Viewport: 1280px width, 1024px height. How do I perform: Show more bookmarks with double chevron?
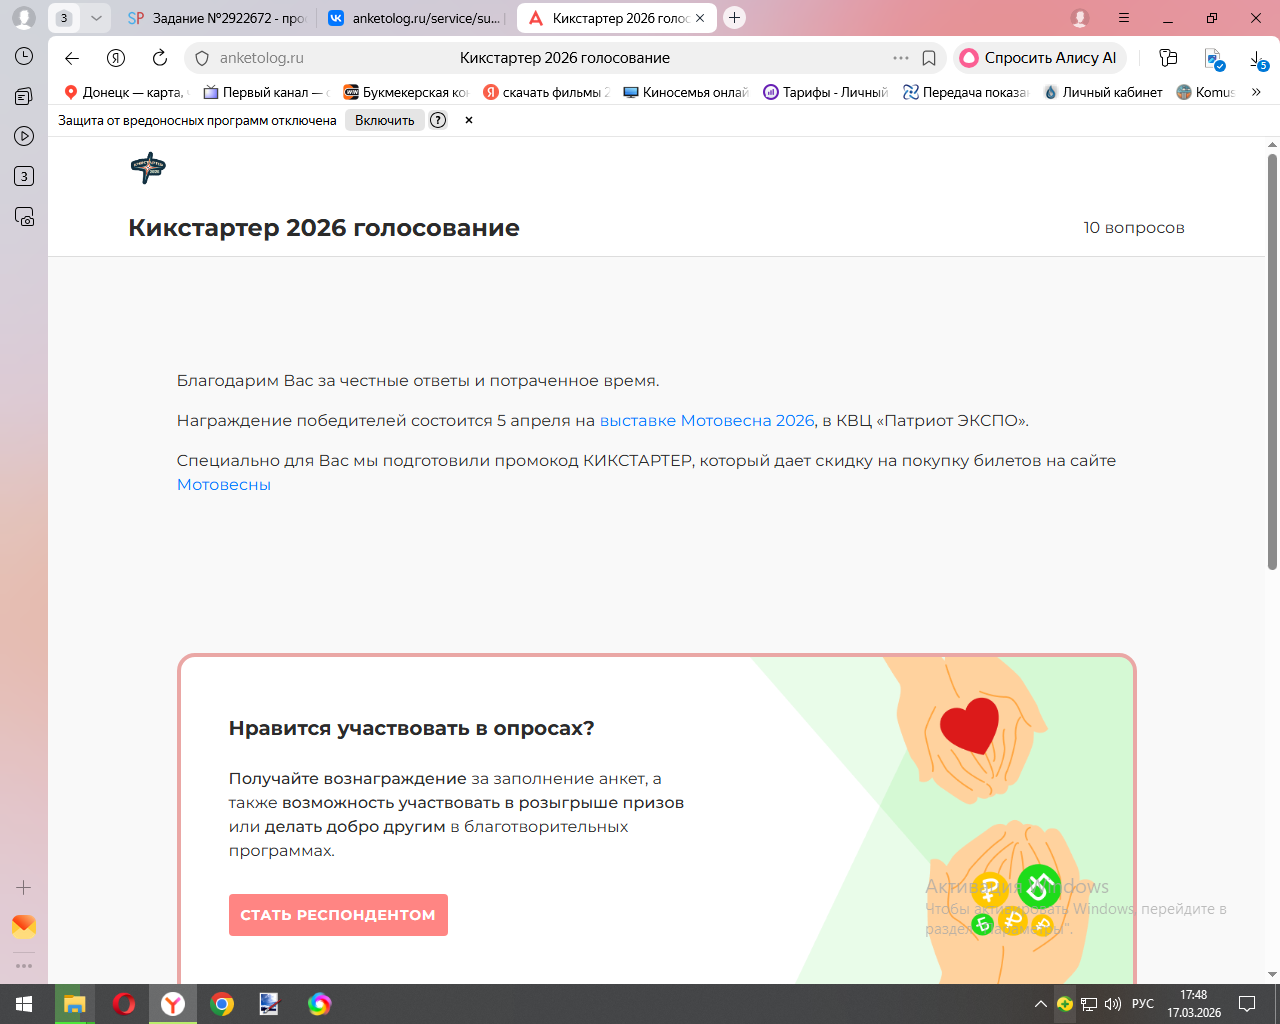[1256, 92]
